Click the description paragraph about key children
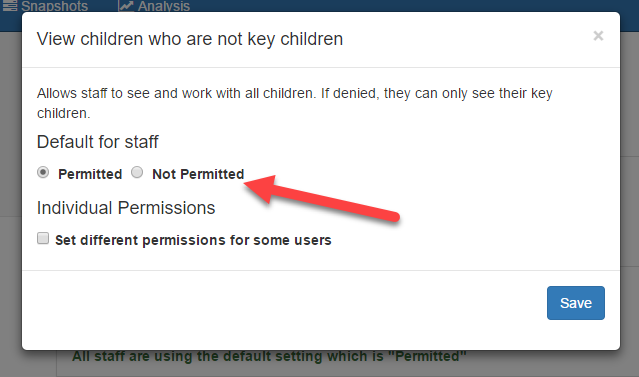This screenshot has height=377, width=639. pos(295,103)
